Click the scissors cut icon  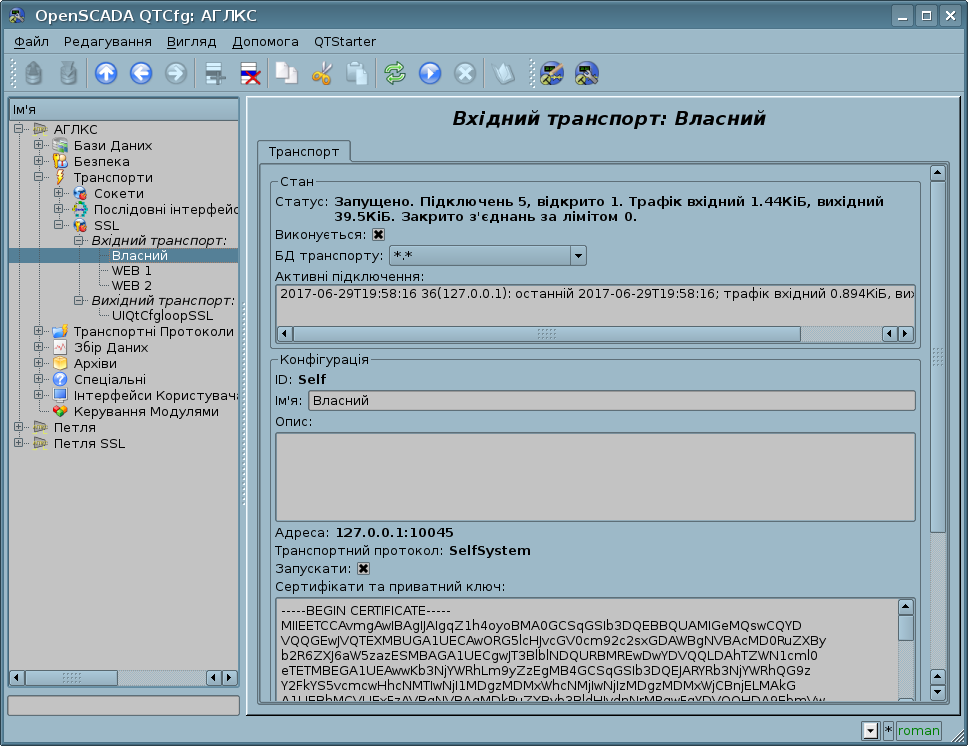click(x=321, y=73)
